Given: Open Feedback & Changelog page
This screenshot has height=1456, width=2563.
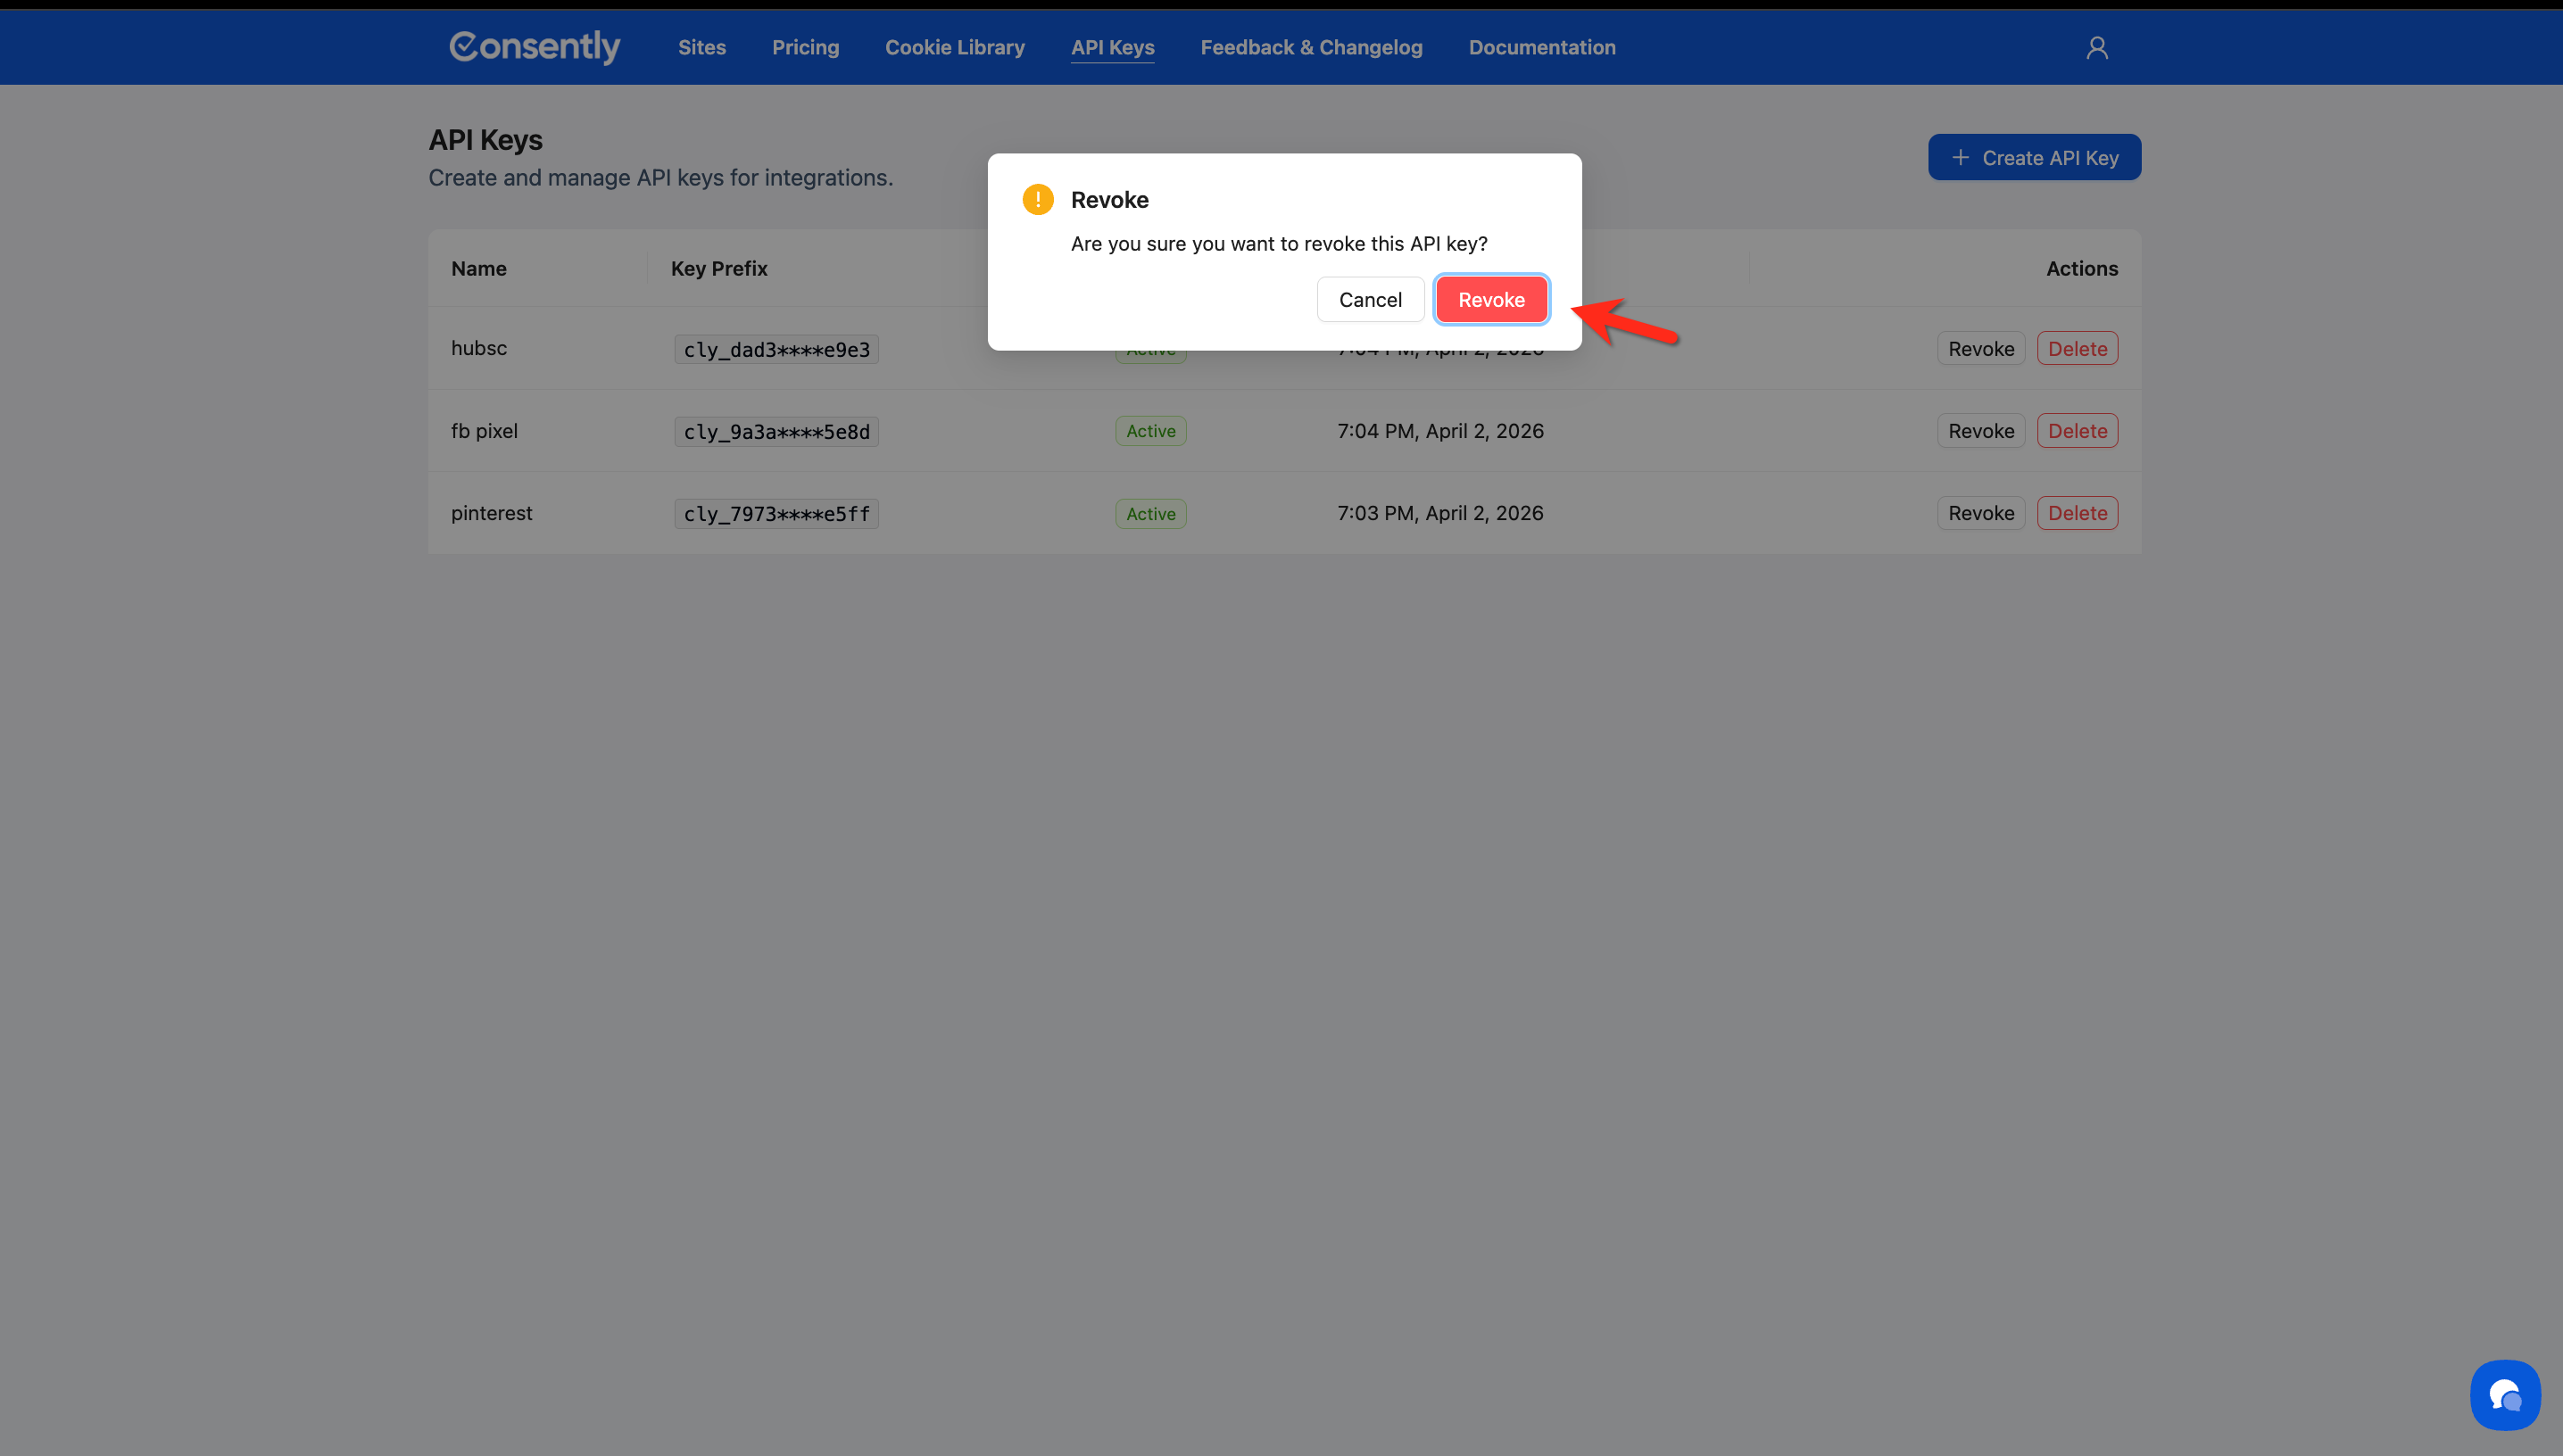Looking at the screenshot, I should (1311, 47).
